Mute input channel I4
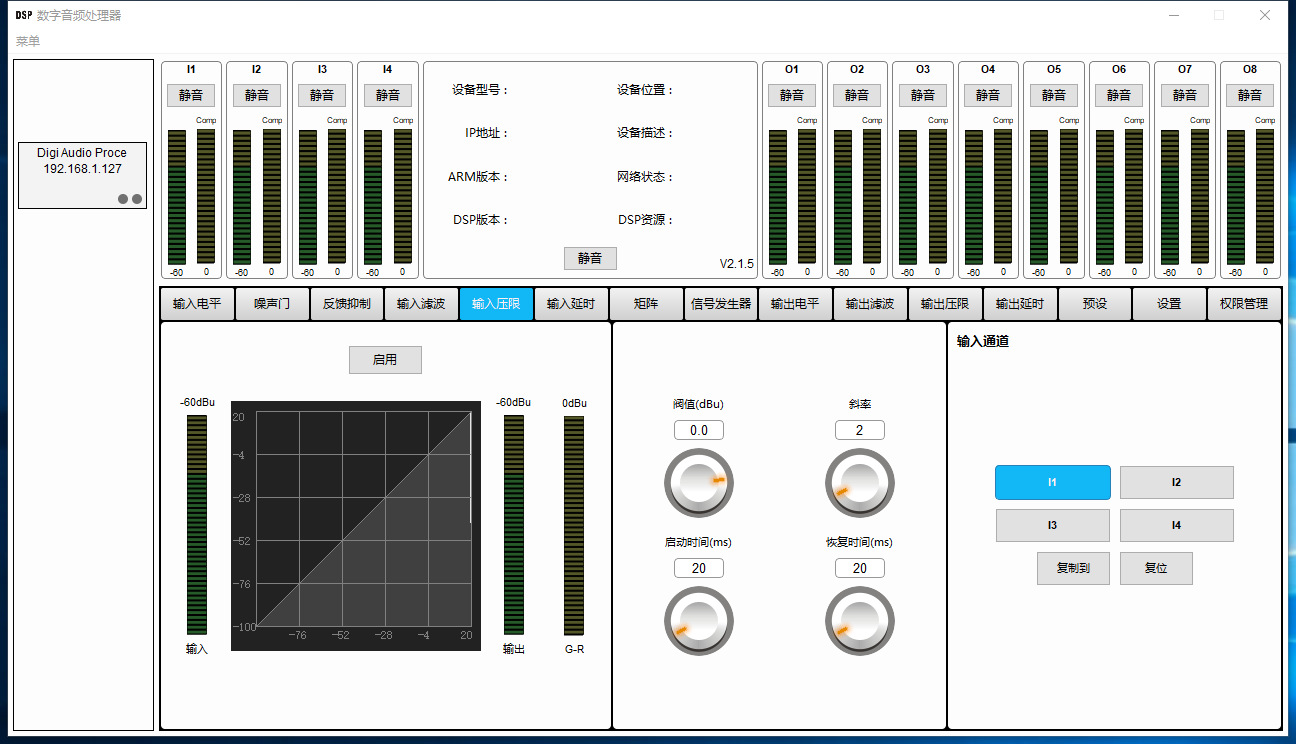The width and height of the screenshot is (1296, 744). pyautogui.click(x=388, y=95)
